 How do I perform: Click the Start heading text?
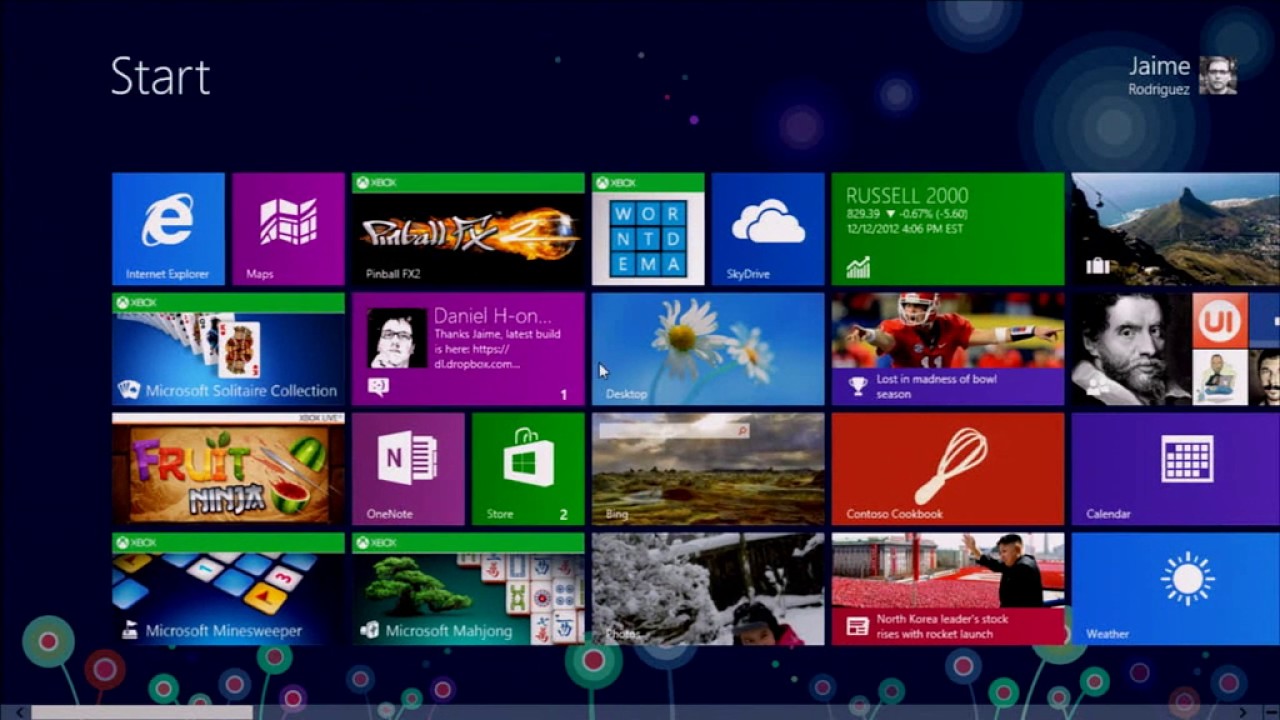[x=160, y=76]
